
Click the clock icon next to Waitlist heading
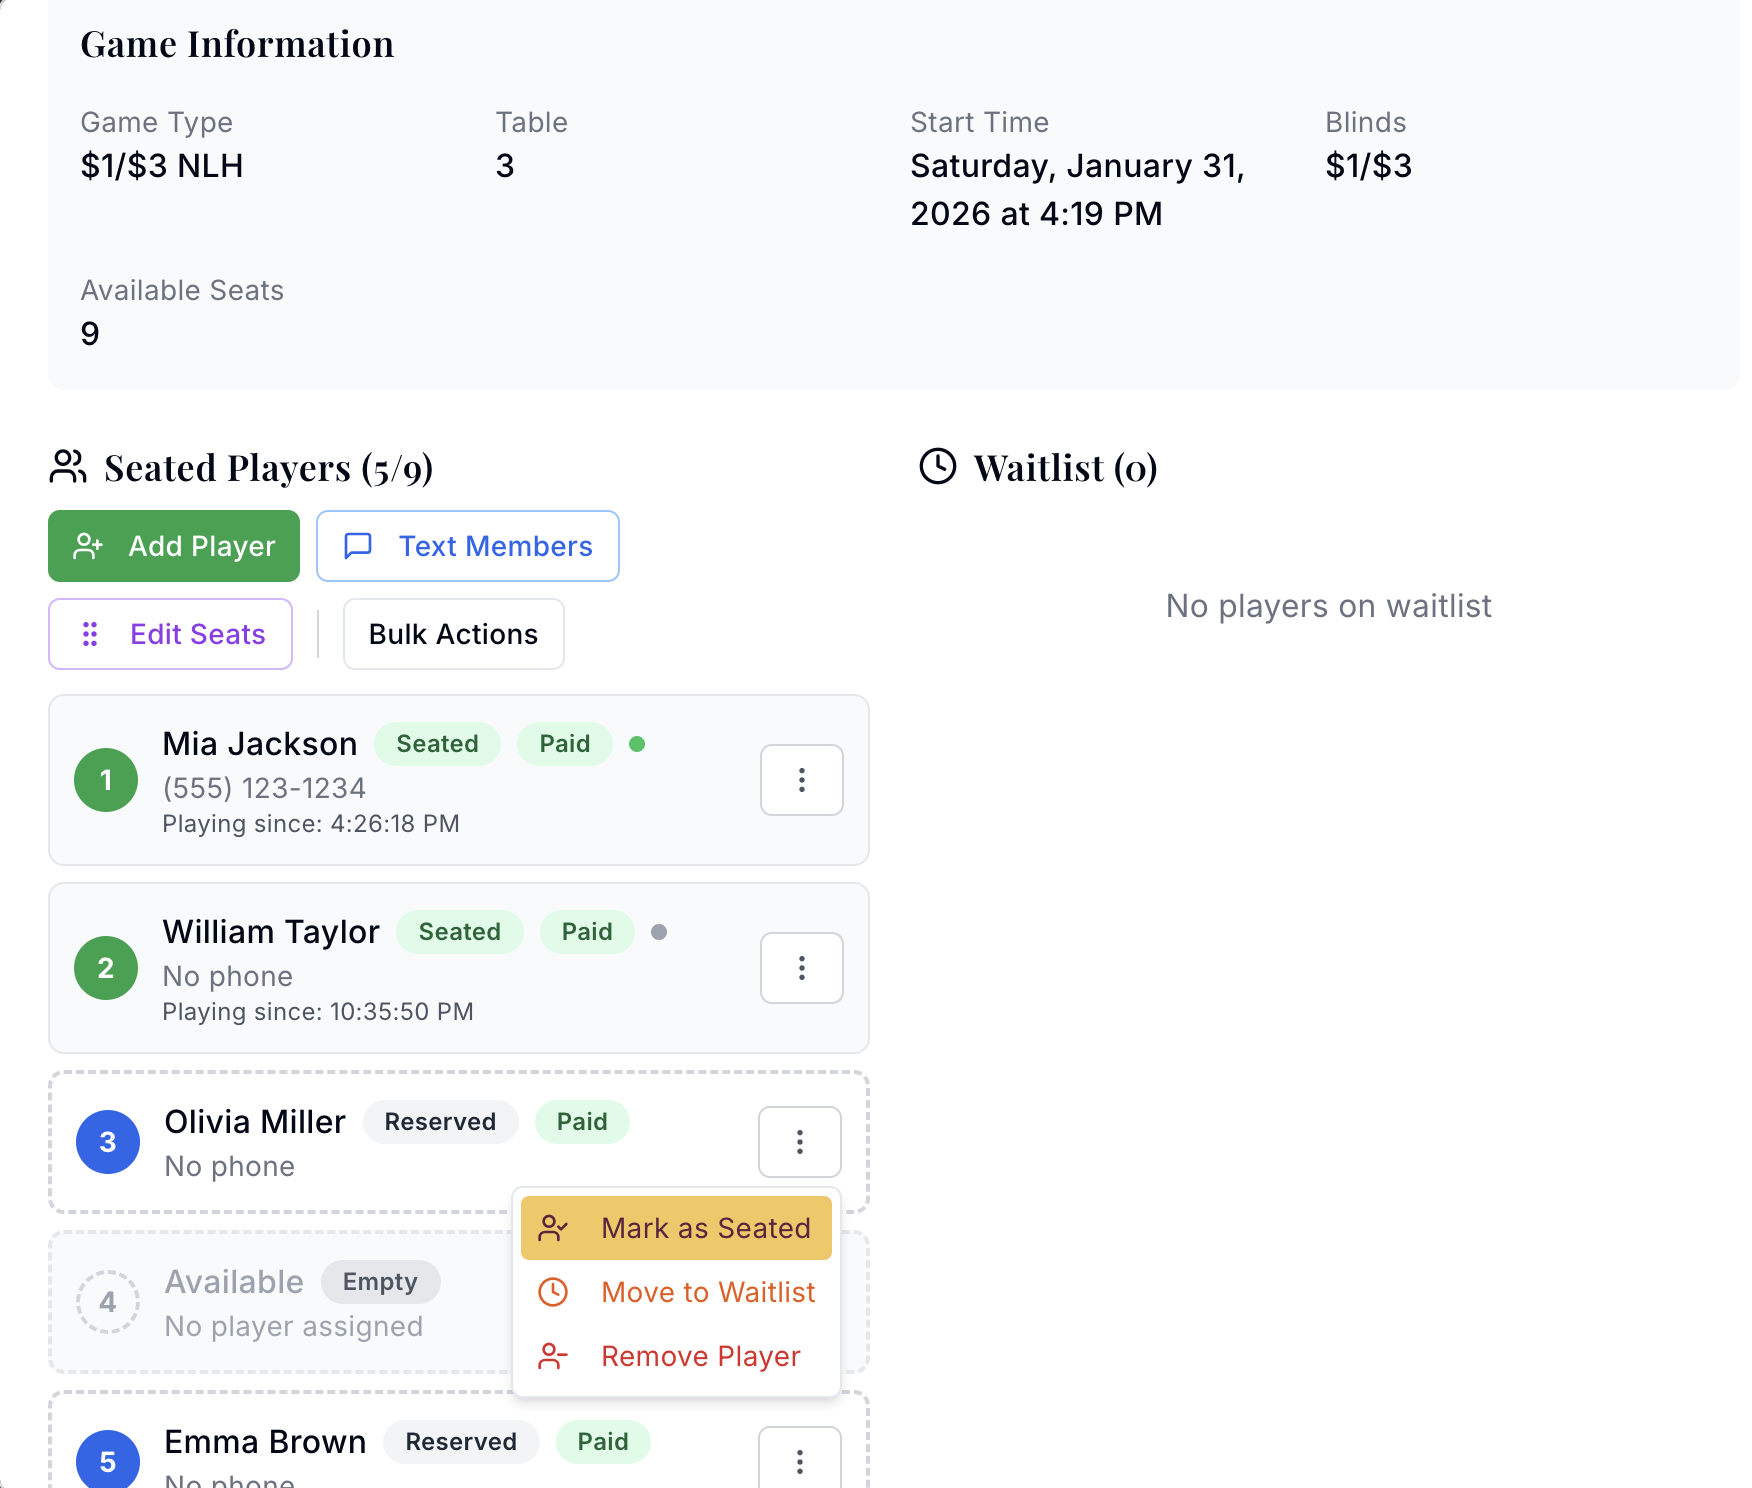pos(938,466)
